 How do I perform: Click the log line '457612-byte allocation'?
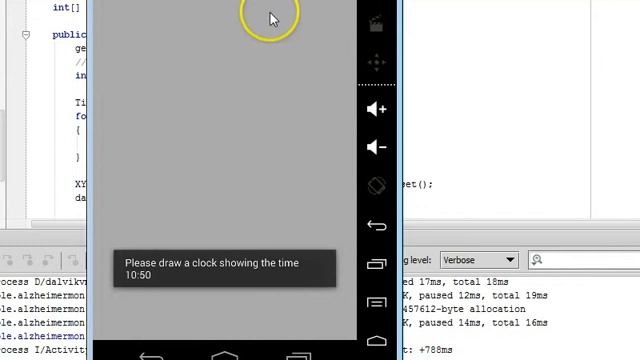coord(464,309)
